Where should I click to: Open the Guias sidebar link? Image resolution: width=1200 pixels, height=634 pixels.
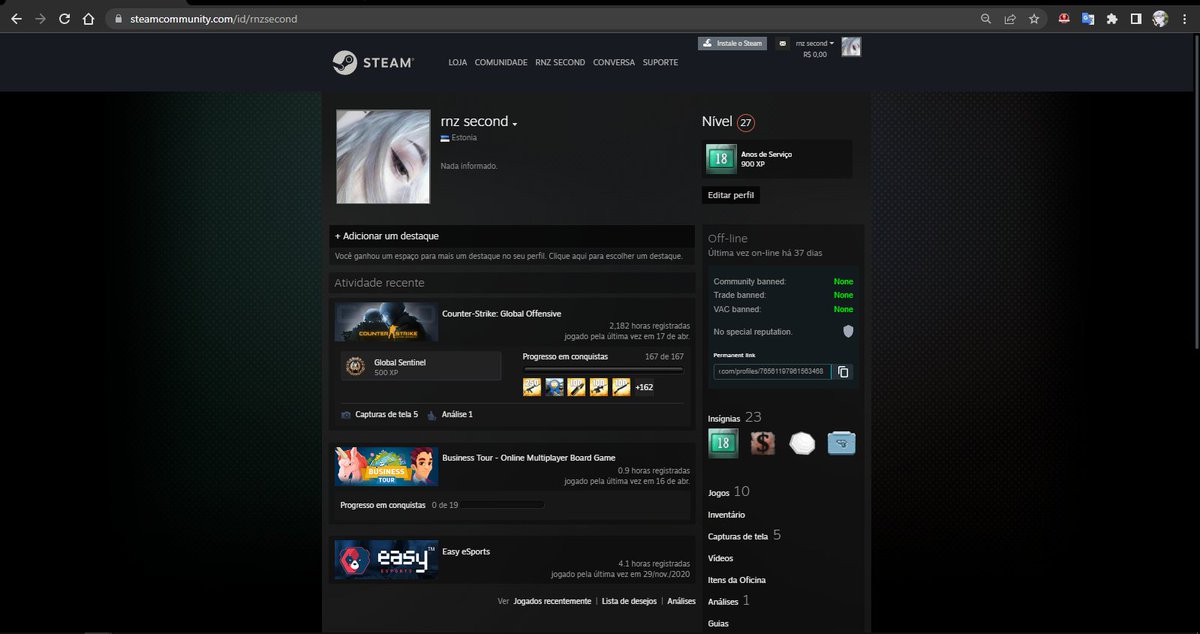pos(718,623)
